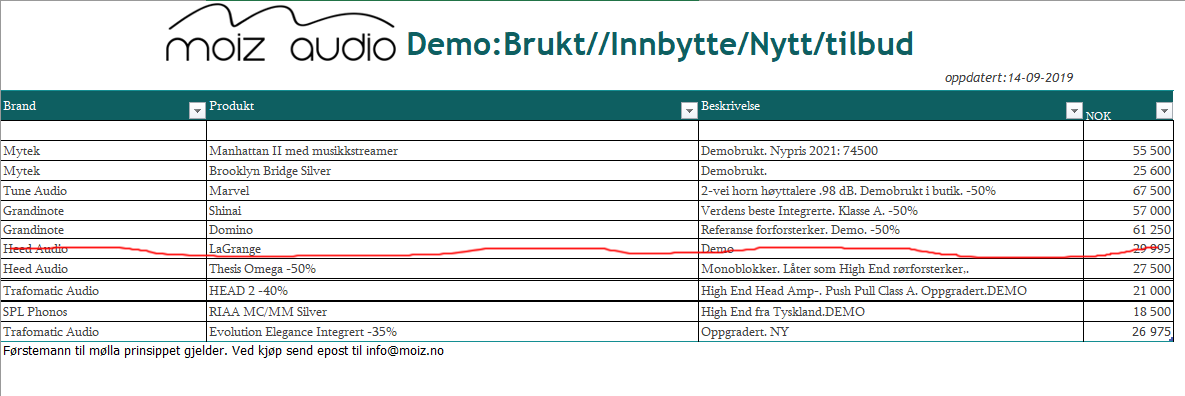The image size is (1185, 396).
Task: Select Trafomatic Audio cell in HEAD 2 row
Action: tap(104, 291)
